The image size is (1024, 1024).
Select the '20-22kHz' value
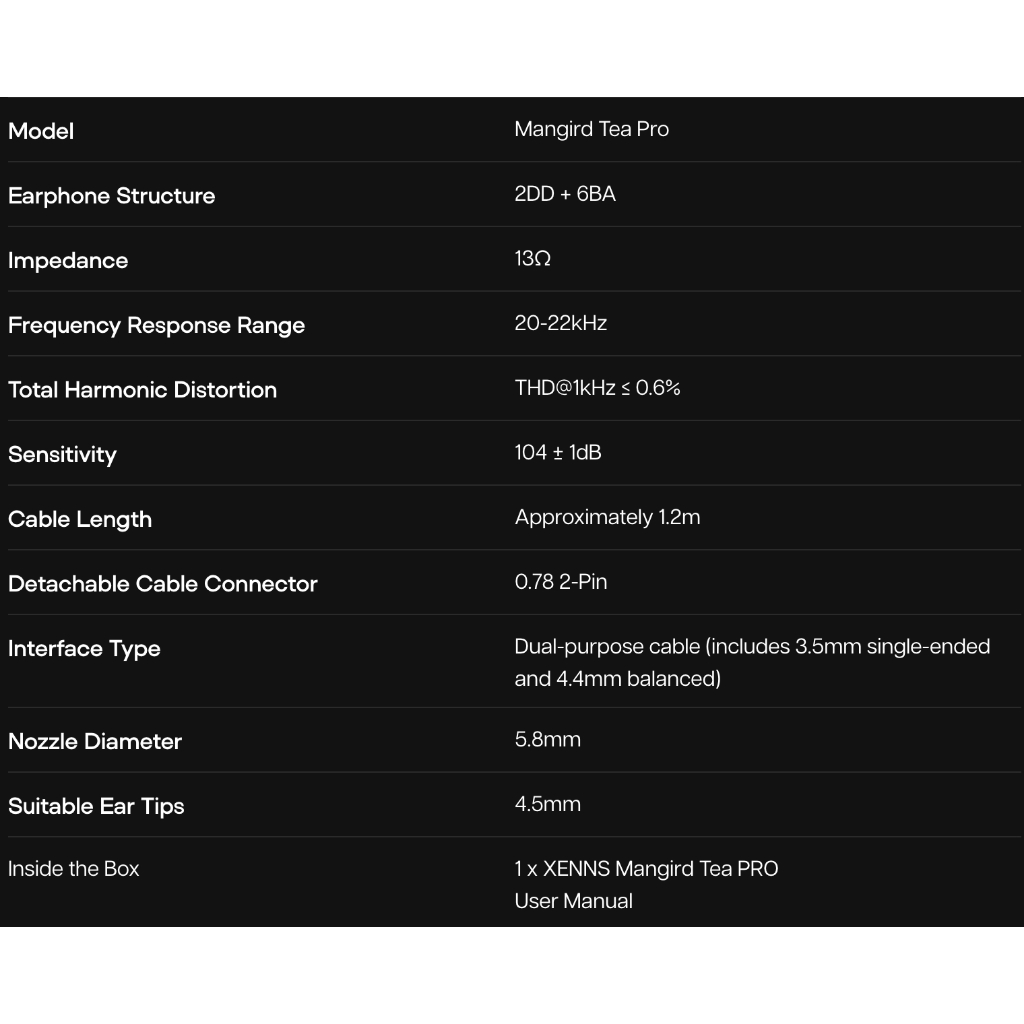coord(561,323)
